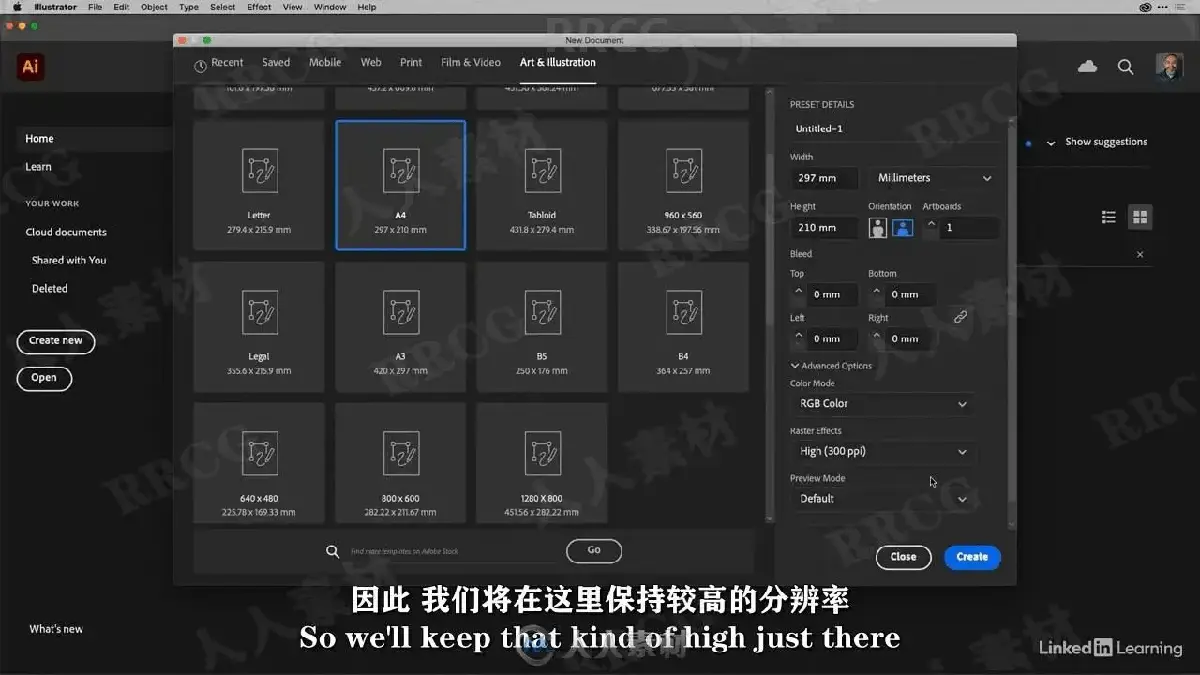Open Raster Effects High (300 ppi) dropdown
This screenshot has height=675, width=1200.
(x=884, y=451)
